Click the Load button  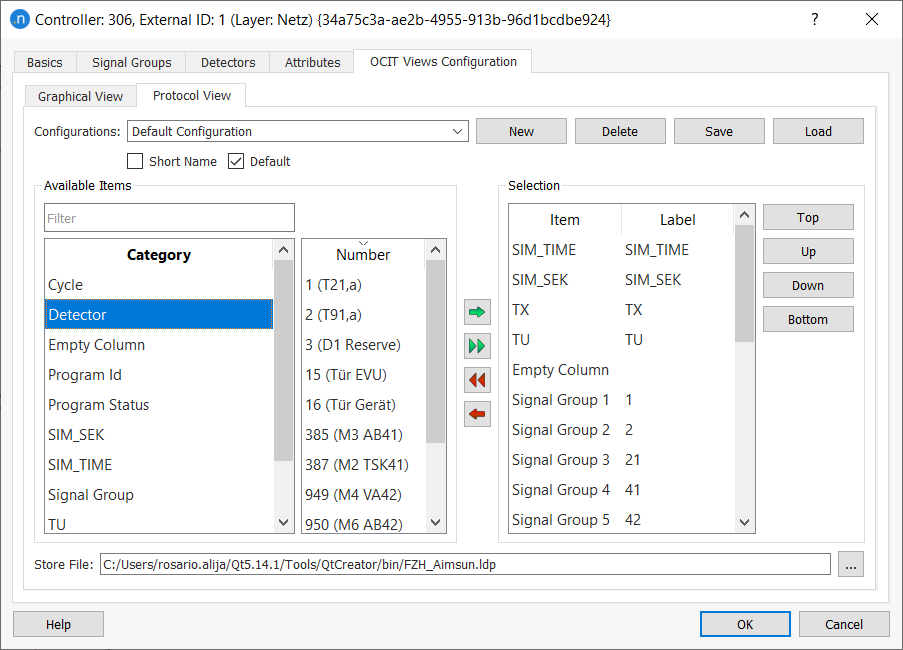point(817,131)
